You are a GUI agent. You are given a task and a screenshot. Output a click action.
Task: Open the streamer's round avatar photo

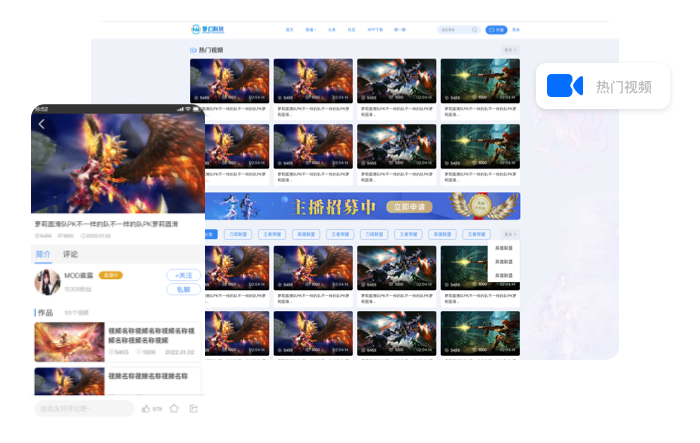tap(47, 282)
